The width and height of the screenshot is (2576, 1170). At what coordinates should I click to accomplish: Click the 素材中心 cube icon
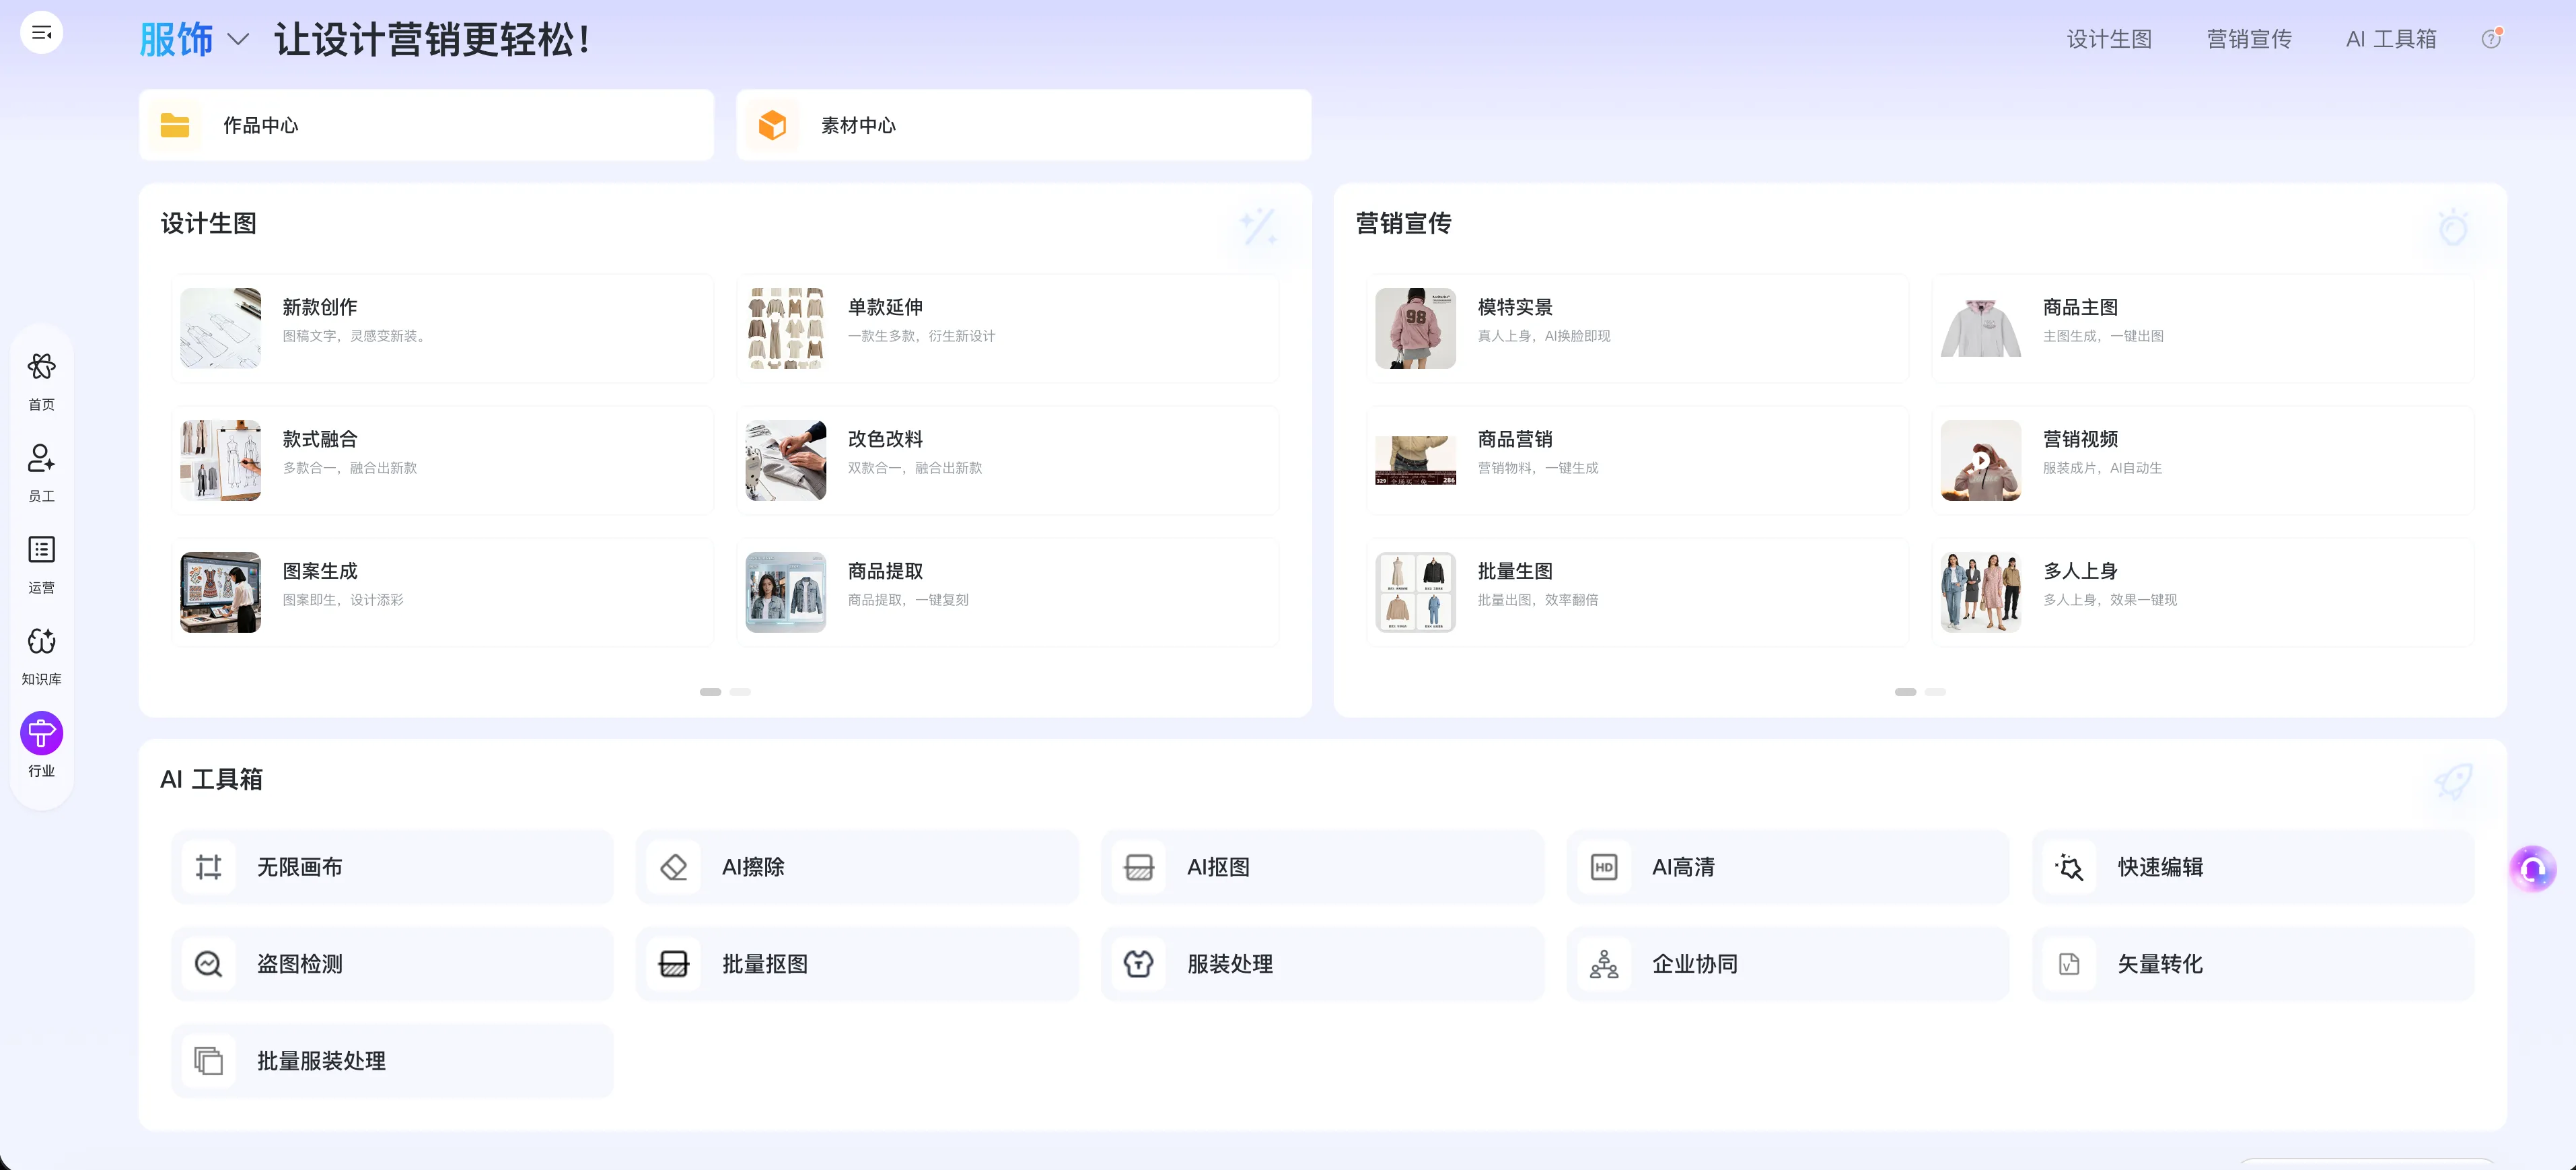[x=772, y=125]
